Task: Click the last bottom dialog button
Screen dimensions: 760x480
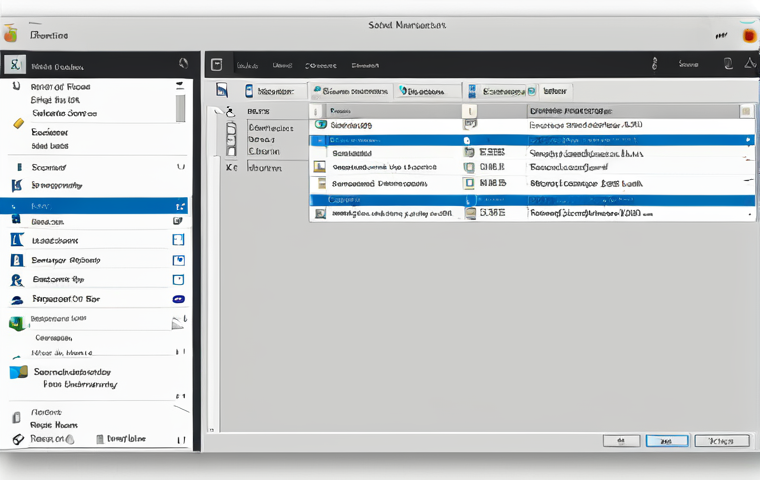Action: 722,441
